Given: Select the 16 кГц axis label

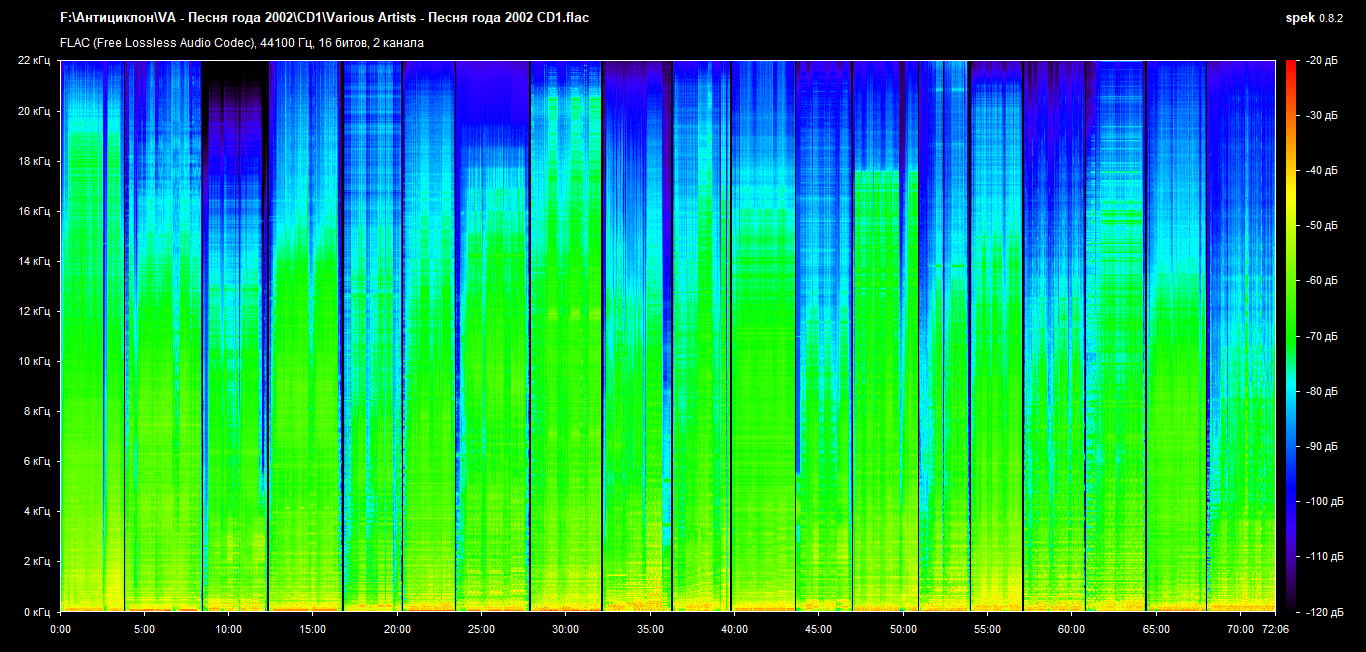Looking at the screenshot, I should pos(35,211).
